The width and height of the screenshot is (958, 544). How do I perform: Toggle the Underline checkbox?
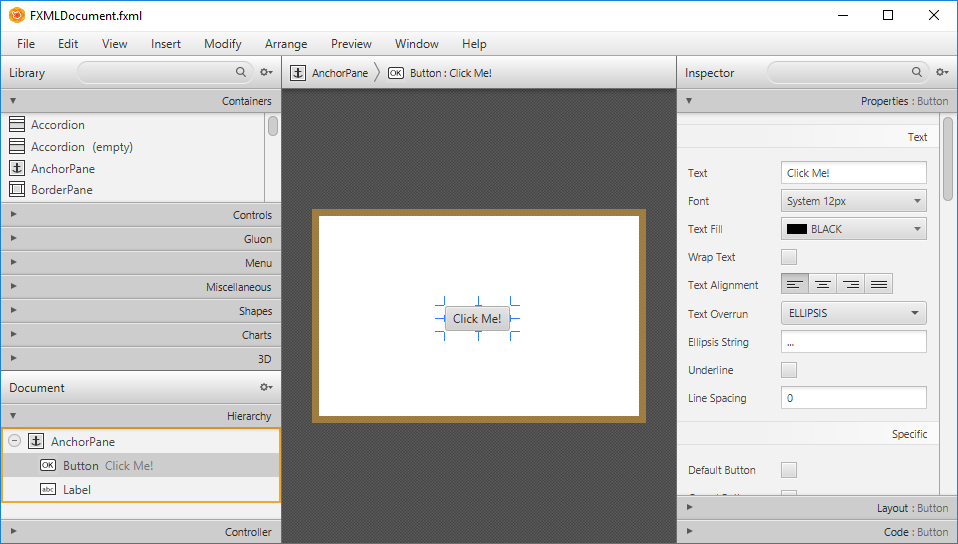tap(789, 370)
